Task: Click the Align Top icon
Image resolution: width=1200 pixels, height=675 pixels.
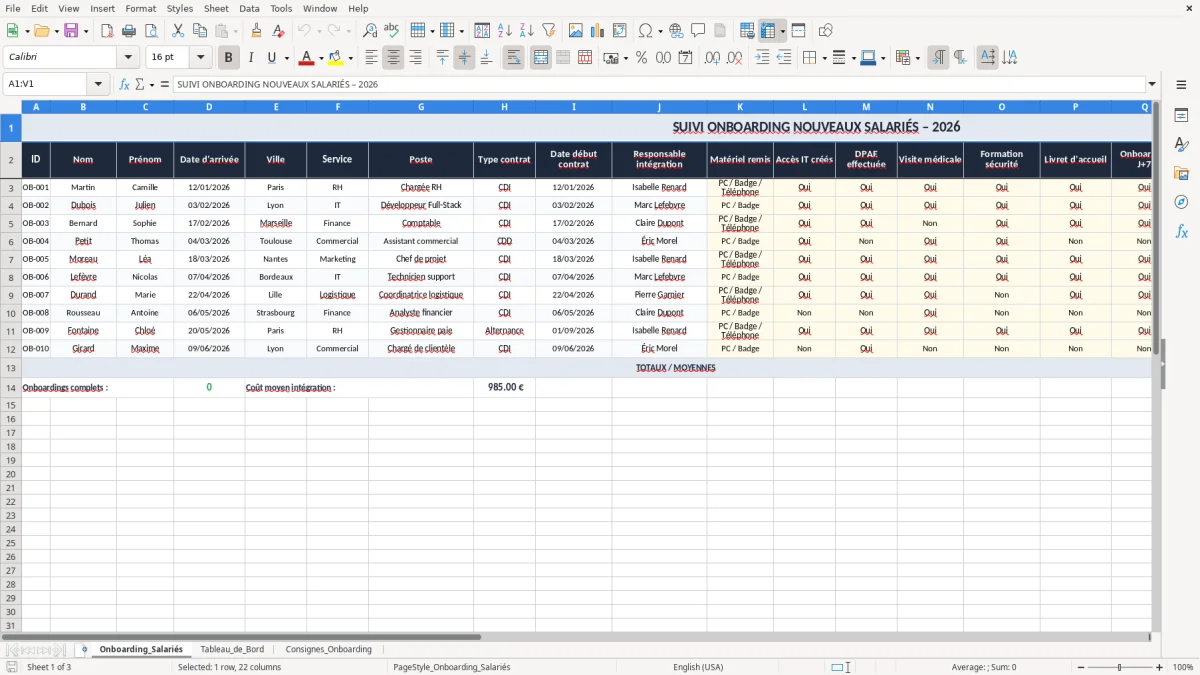Action: tap(442, 58)
